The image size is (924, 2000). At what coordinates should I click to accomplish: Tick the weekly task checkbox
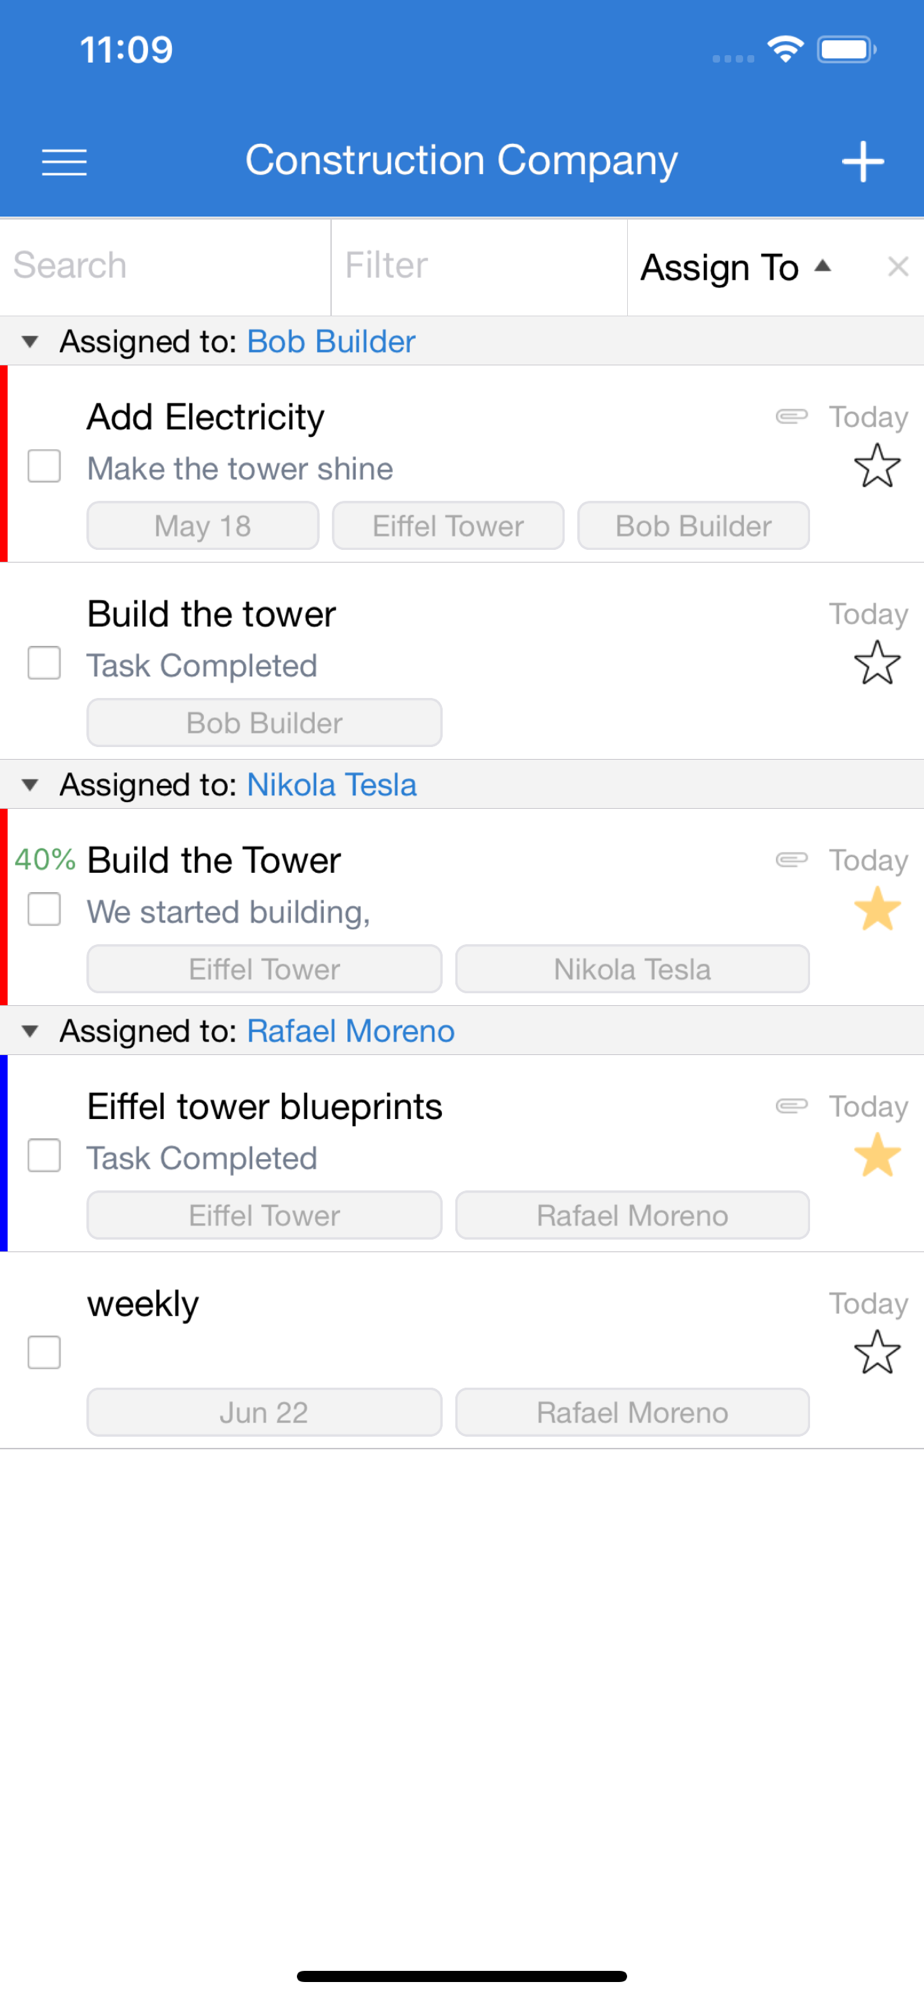[x=44, y=1352]
